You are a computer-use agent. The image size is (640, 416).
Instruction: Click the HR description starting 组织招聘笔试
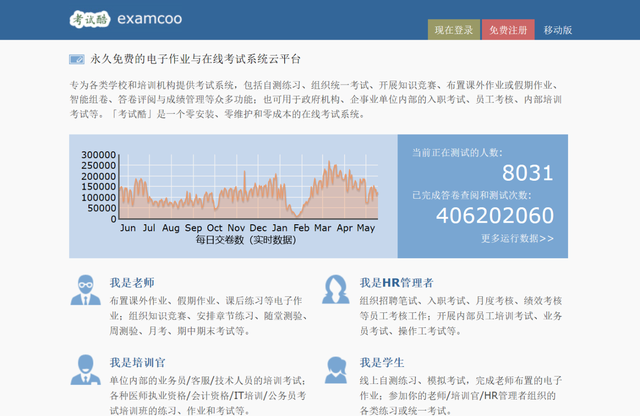(461, 316)
